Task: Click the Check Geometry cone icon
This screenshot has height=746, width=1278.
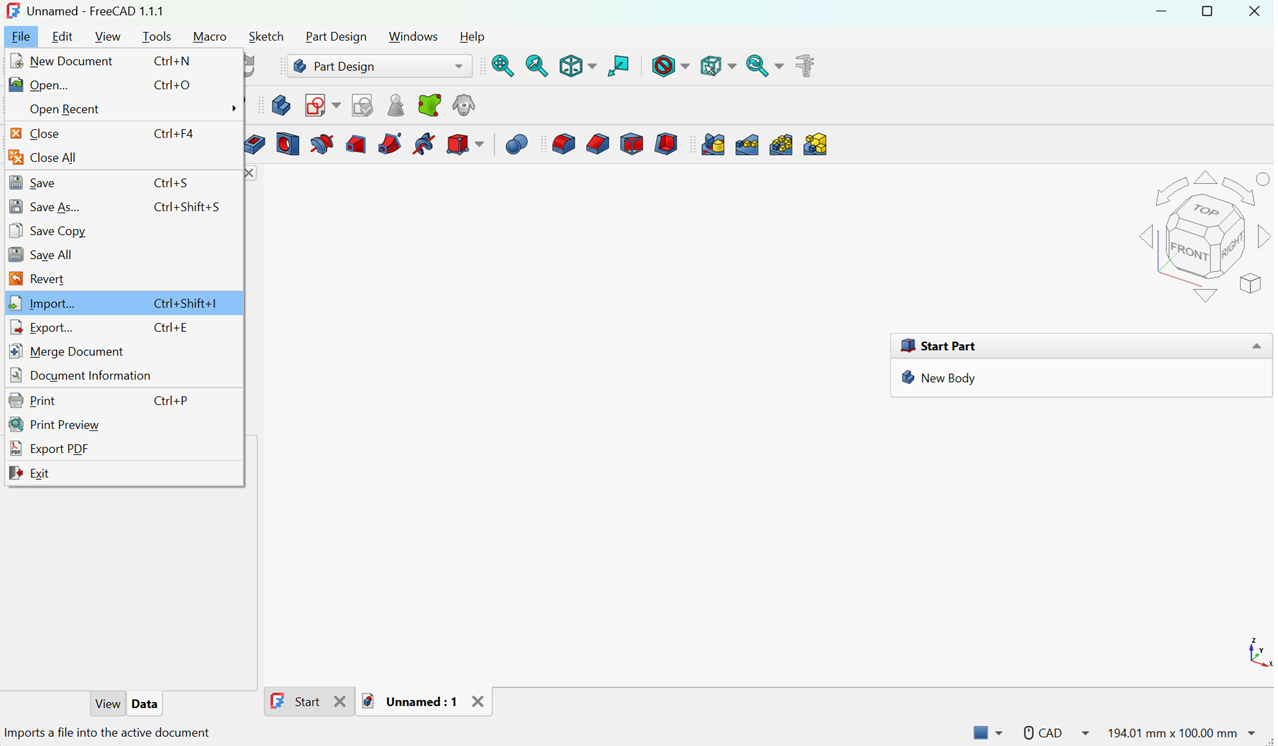Action: pos(396,105)
